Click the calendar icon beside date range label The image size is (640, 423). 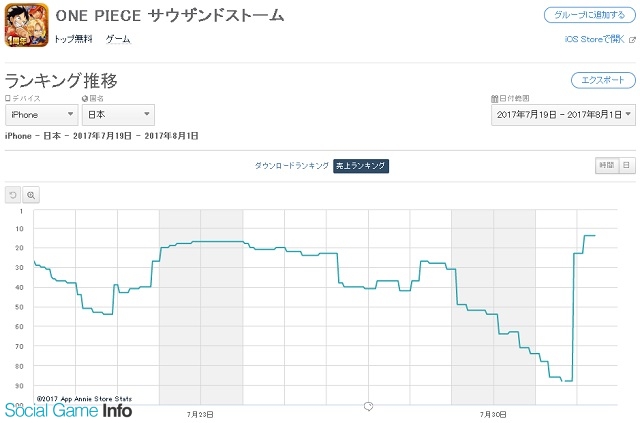[494, 98]
